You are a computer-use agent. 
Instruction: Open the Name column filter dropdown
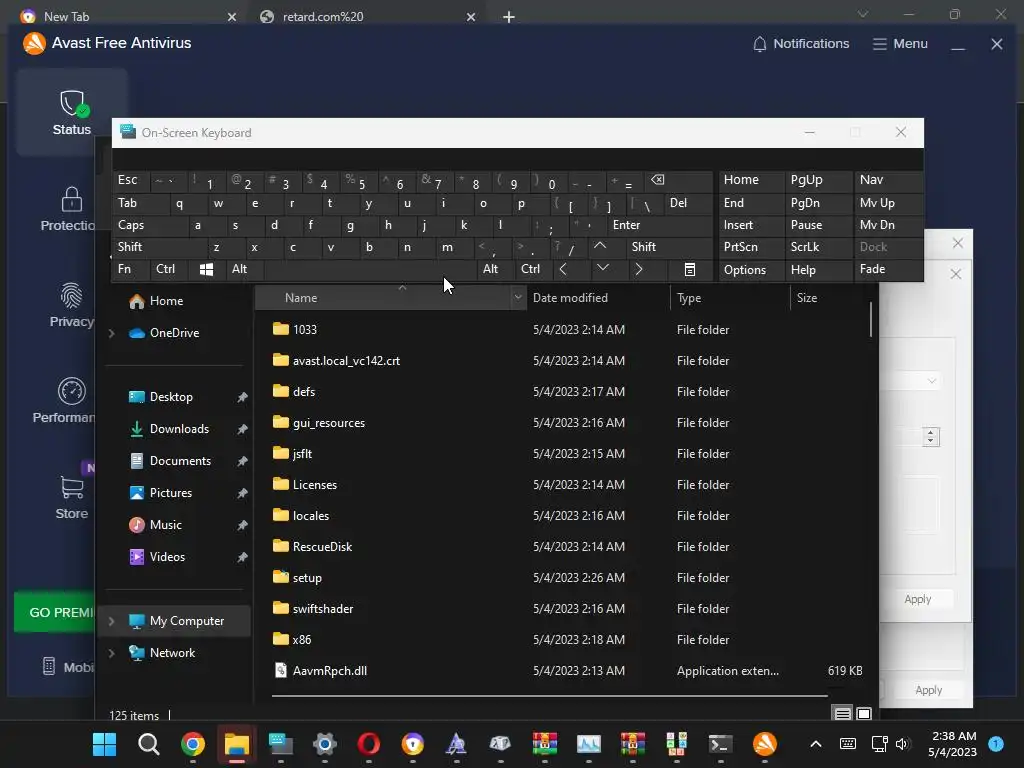518,298
